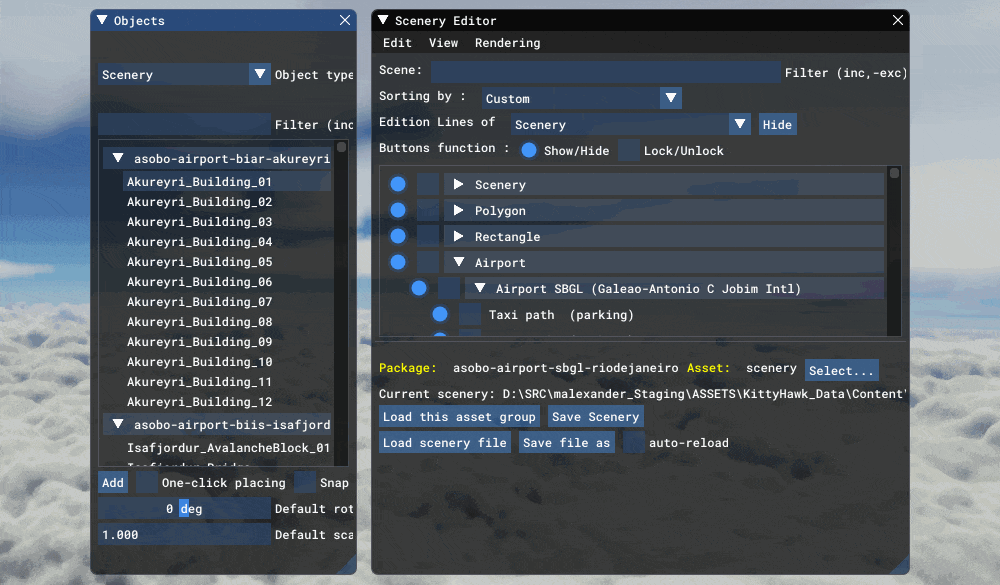Select the Show/Hide radio button

click(530, 150)
